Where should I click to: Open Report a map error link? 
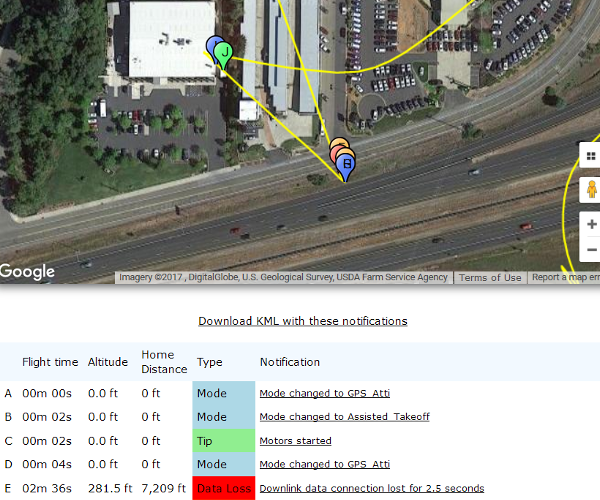click(x=566, y=277)
